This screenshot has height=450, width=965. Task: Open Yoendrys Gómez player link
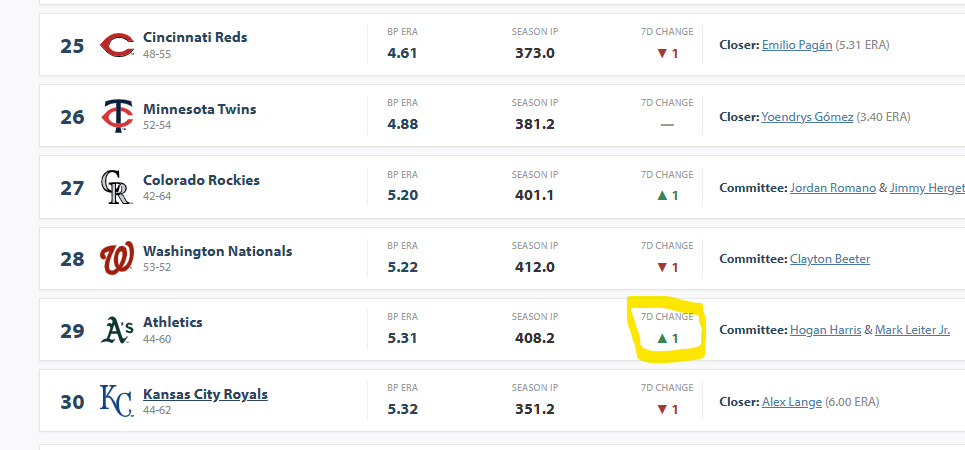coord(807,116)
